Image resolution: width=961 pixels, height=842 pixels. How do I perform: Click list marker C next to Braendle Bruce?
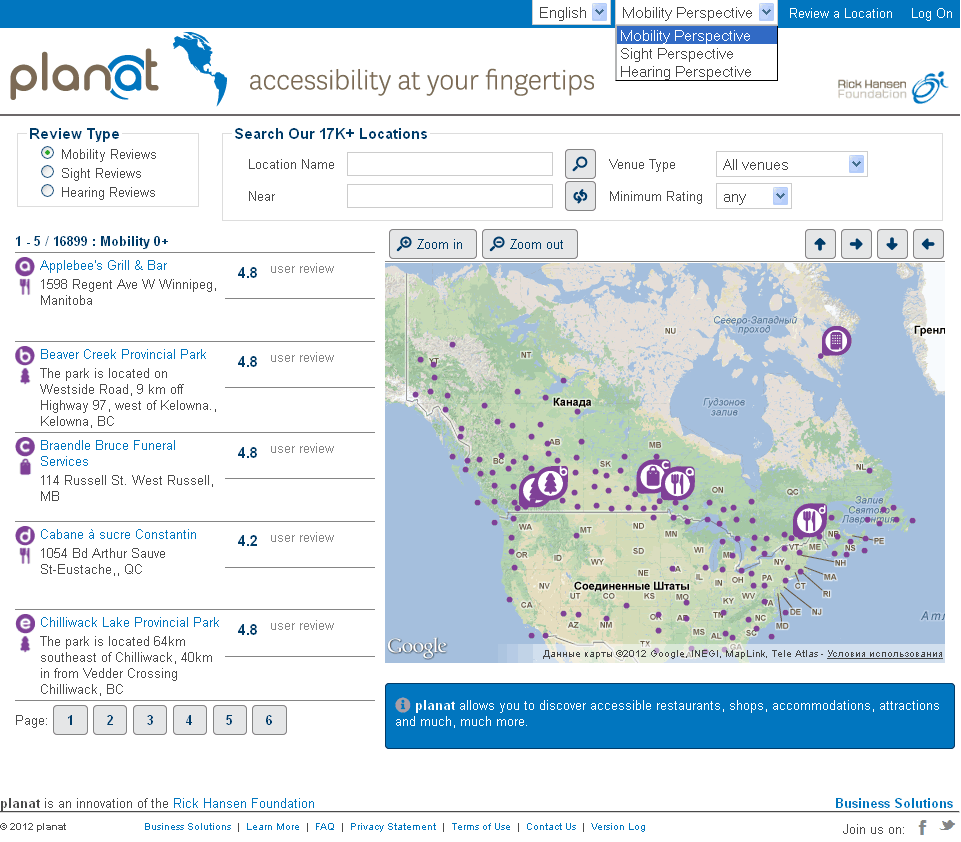(x=25, y=446)
